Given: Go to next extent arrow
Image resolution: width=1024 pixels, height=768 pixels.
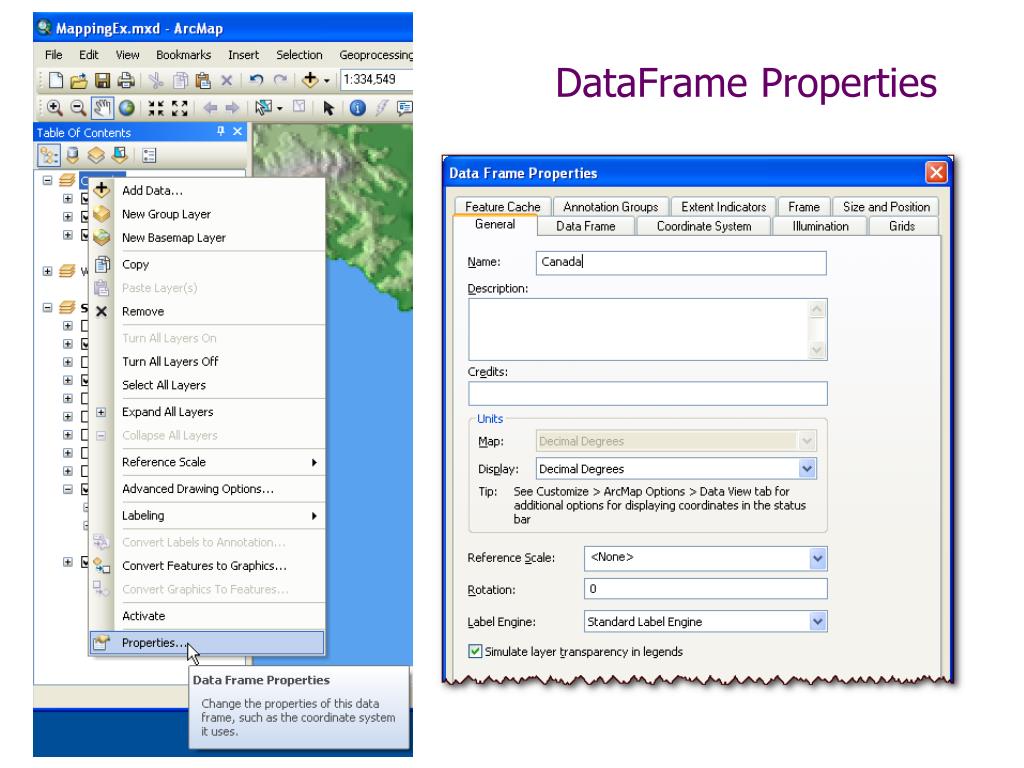Looking at the screenshot, I should 232,108.
